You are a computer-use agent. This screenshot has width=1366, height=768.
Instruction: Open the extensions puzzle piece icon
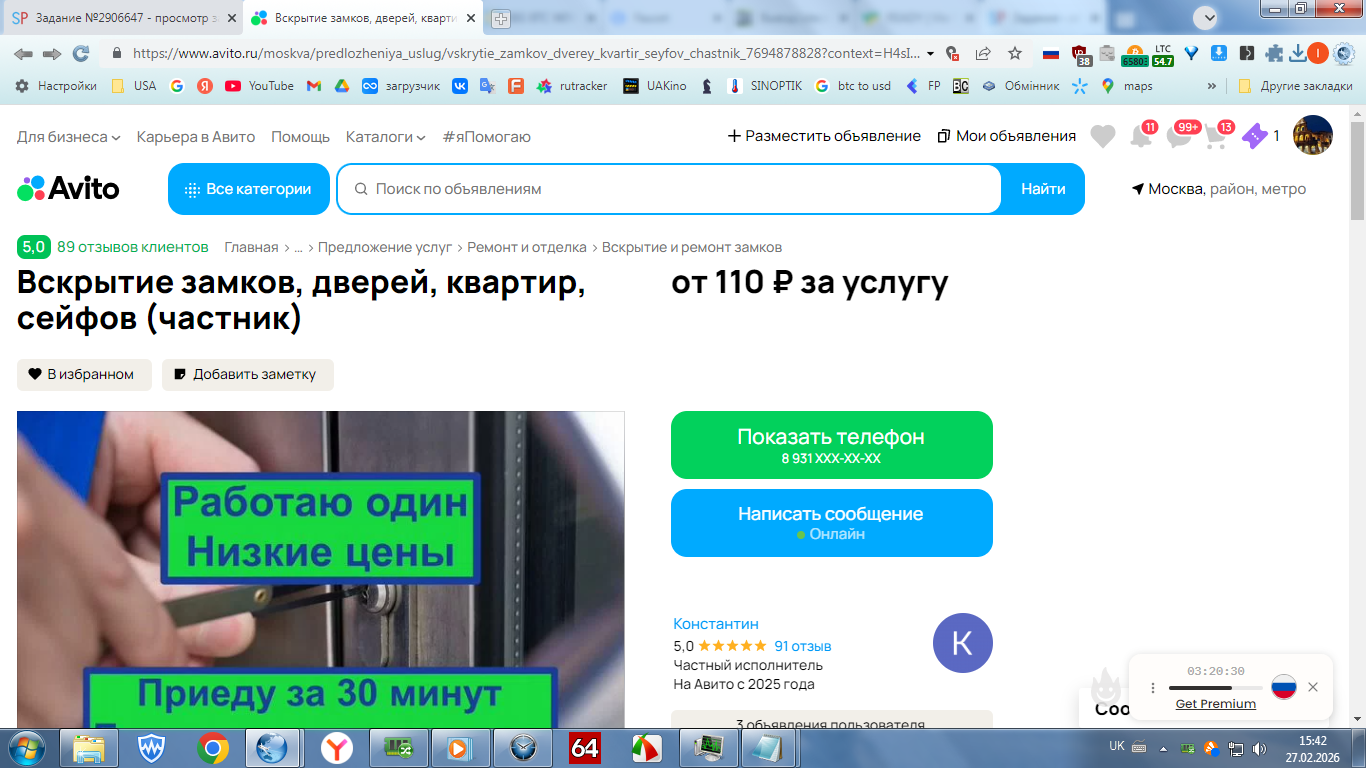coord(1274,53)
